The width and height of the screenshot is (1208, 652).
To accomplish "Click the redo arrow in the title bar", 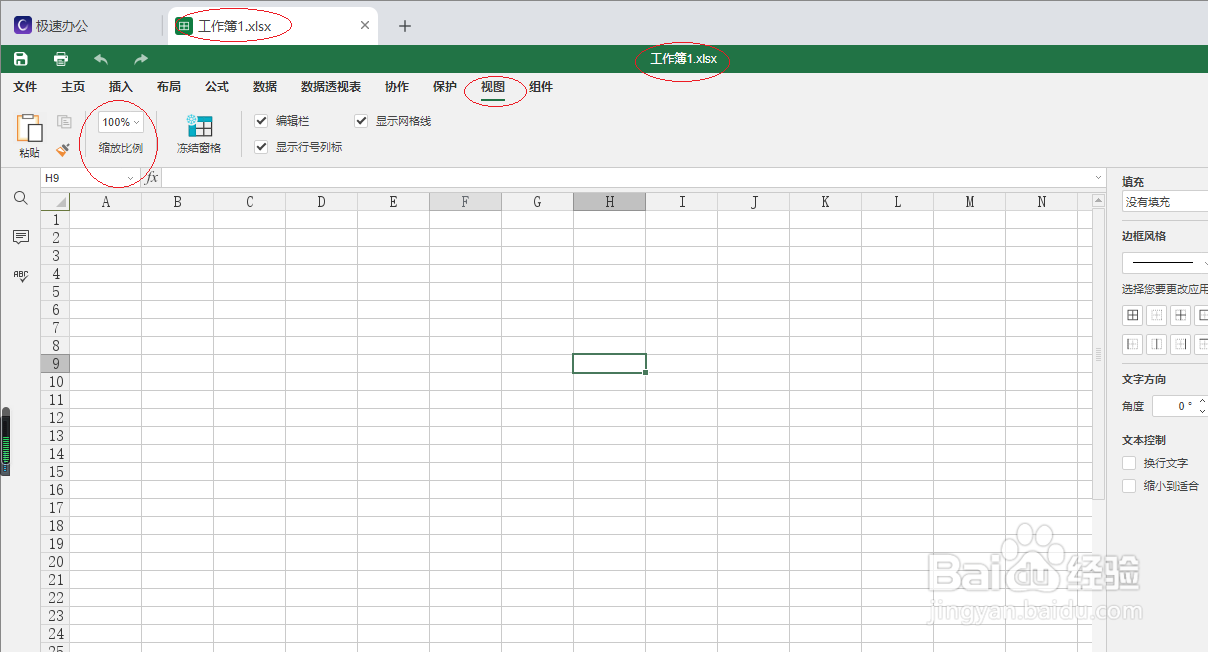I will [139, 58].
